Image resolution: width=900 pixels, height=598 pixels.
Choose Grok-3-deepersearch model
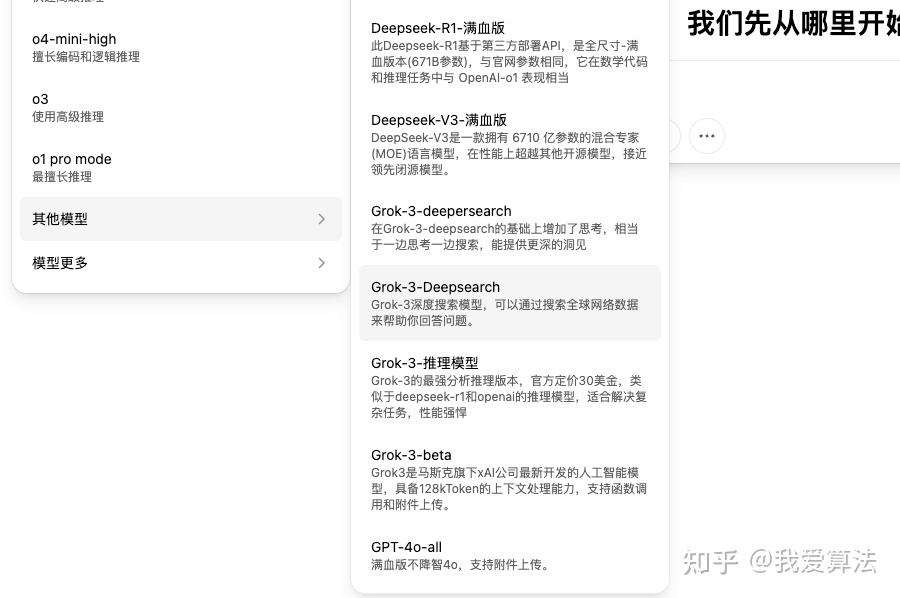(x=510, y=227)
